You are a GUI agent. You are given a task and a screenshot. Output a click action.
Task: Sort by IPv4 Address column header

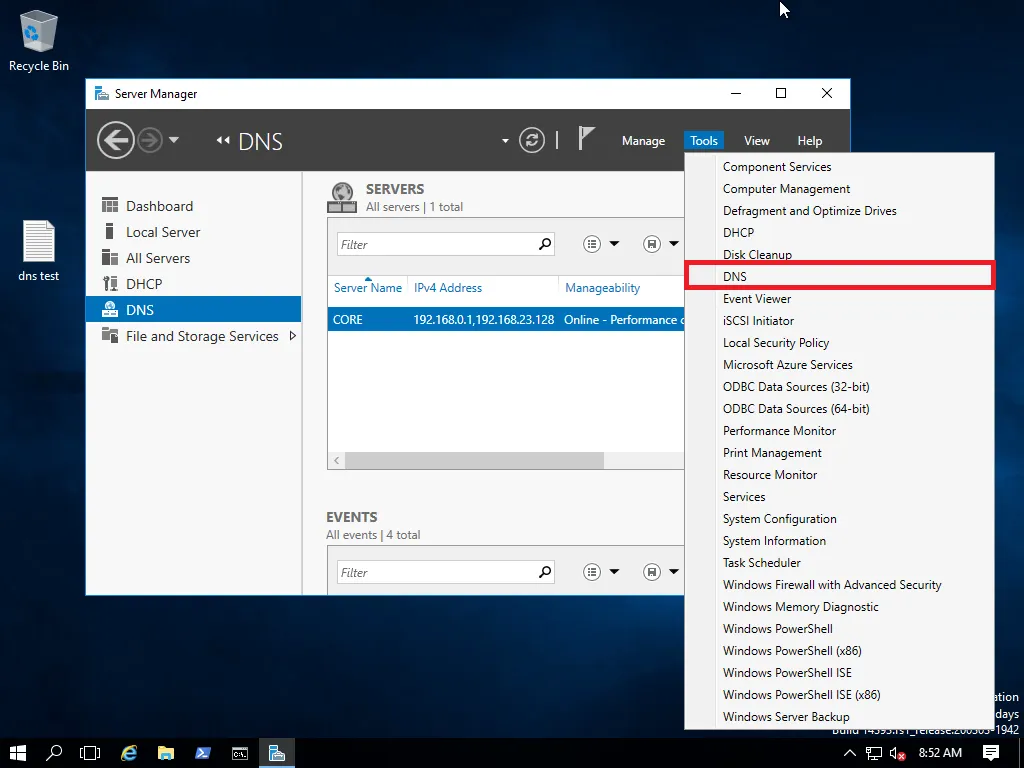click(448, 287)
